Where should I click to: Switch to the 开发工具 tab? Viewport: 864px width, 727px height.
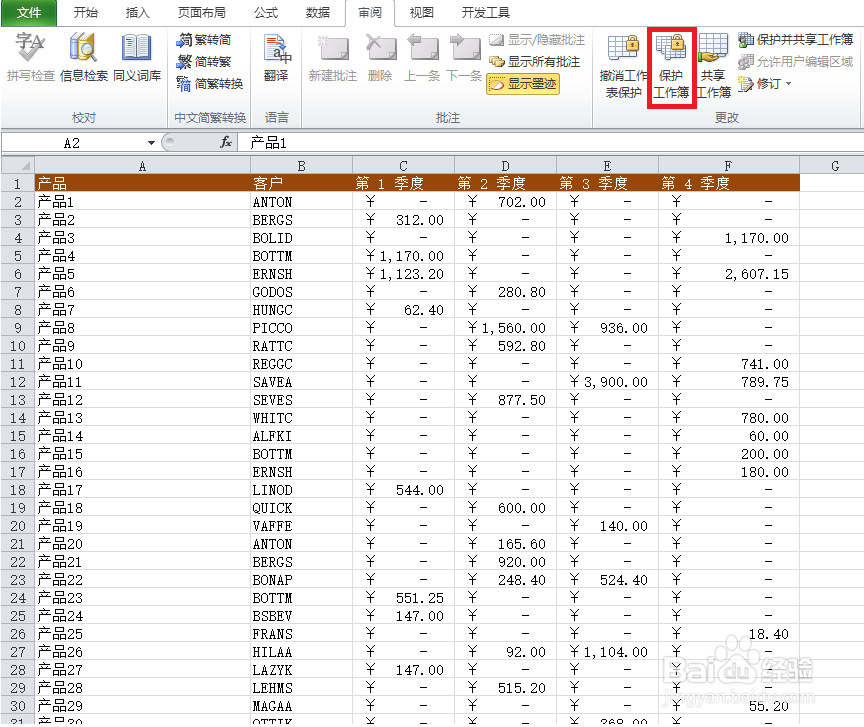[x=485, y=13]
